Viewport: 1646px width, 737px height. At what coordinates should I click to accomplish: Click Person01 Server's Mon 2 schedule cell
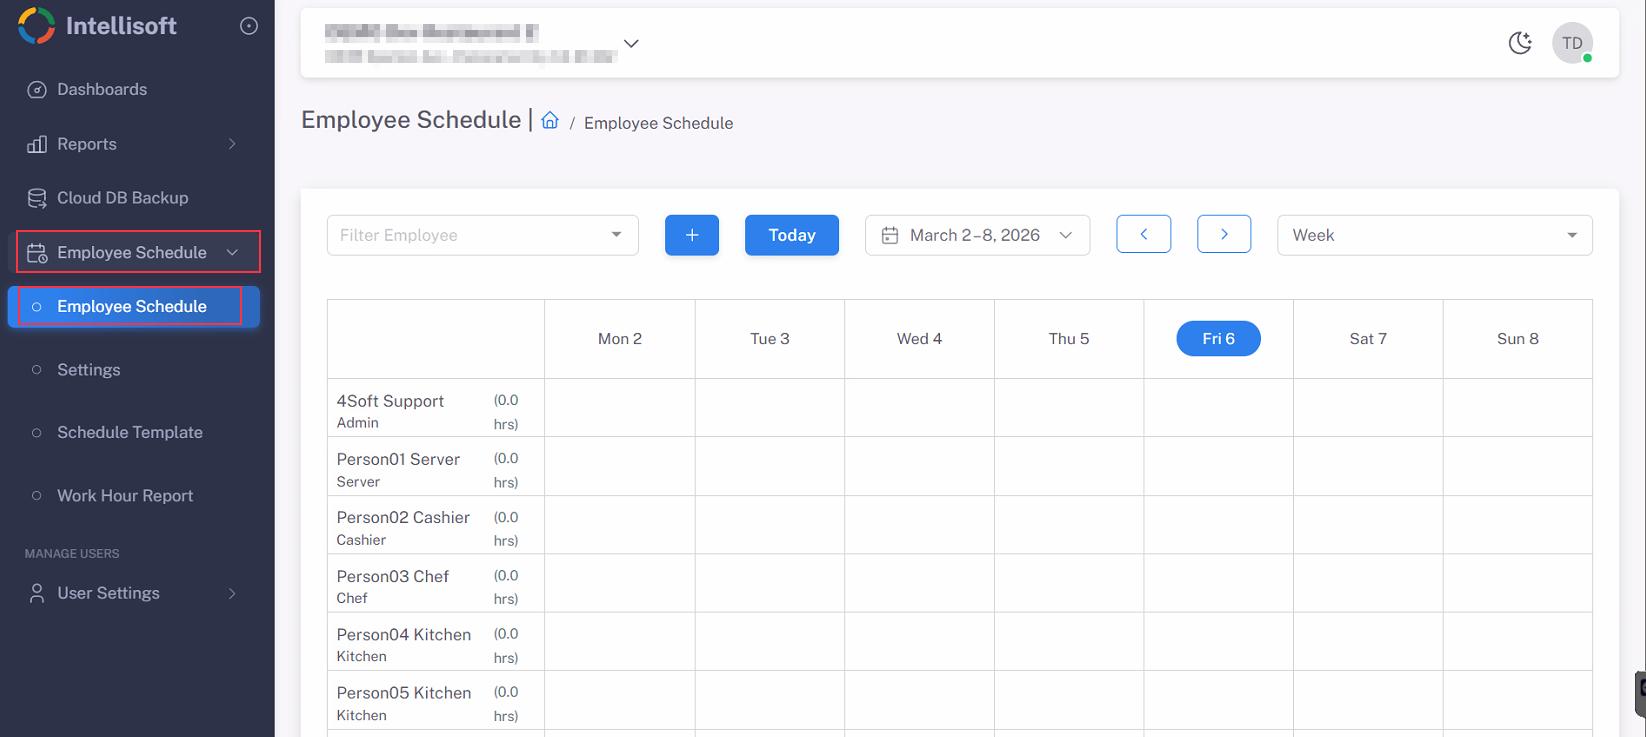(620, 466)
